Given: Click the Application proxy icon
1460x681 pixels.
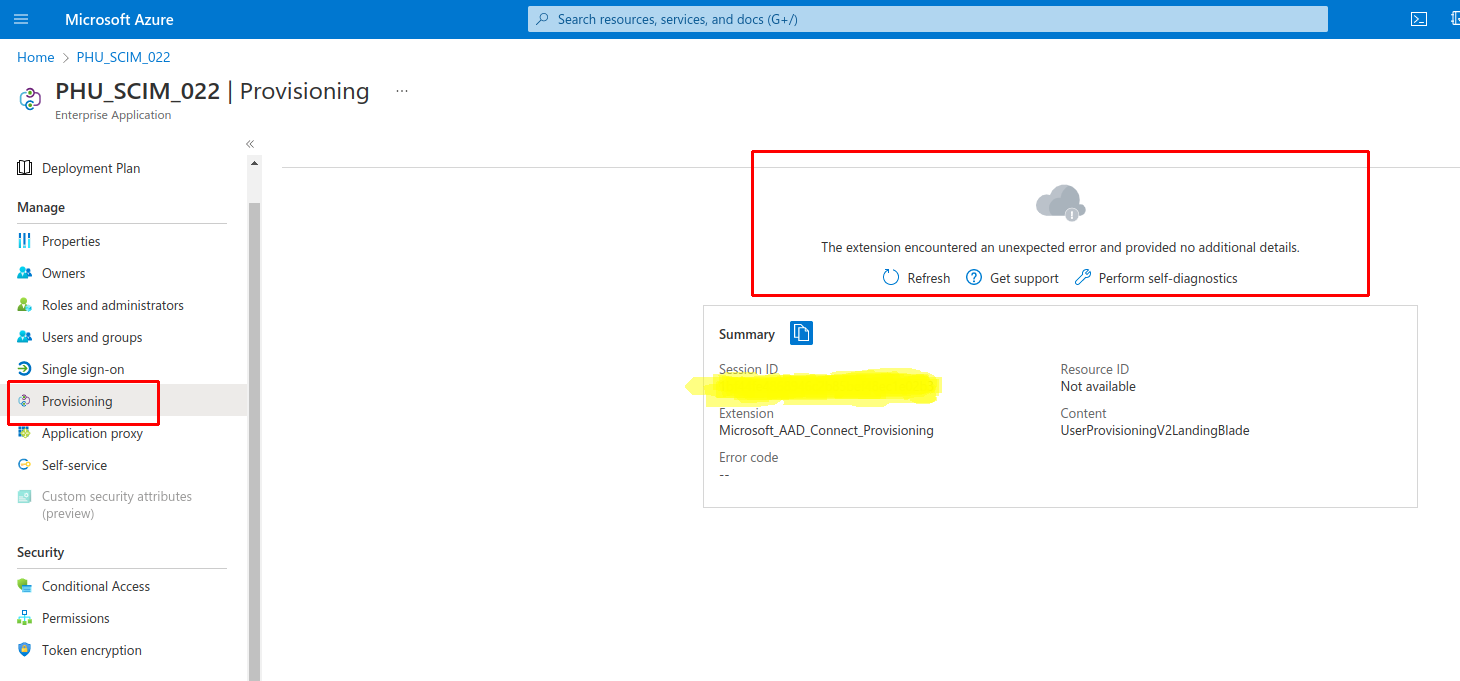Looking at the screenshot, I should click(x=24, y=433).
